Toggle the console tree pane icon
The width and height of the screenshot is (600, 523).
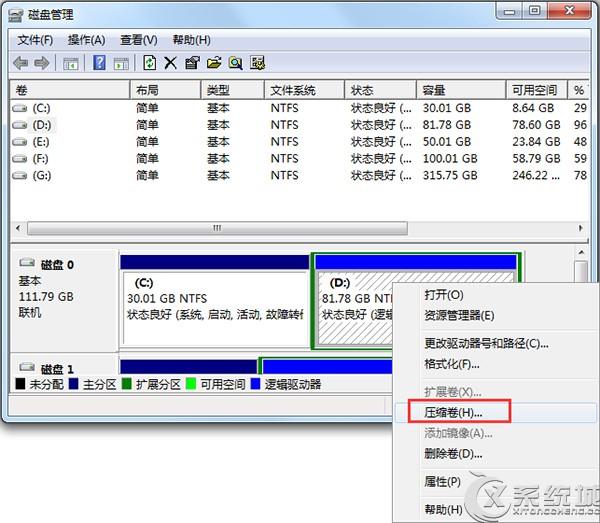coord(71,63)
